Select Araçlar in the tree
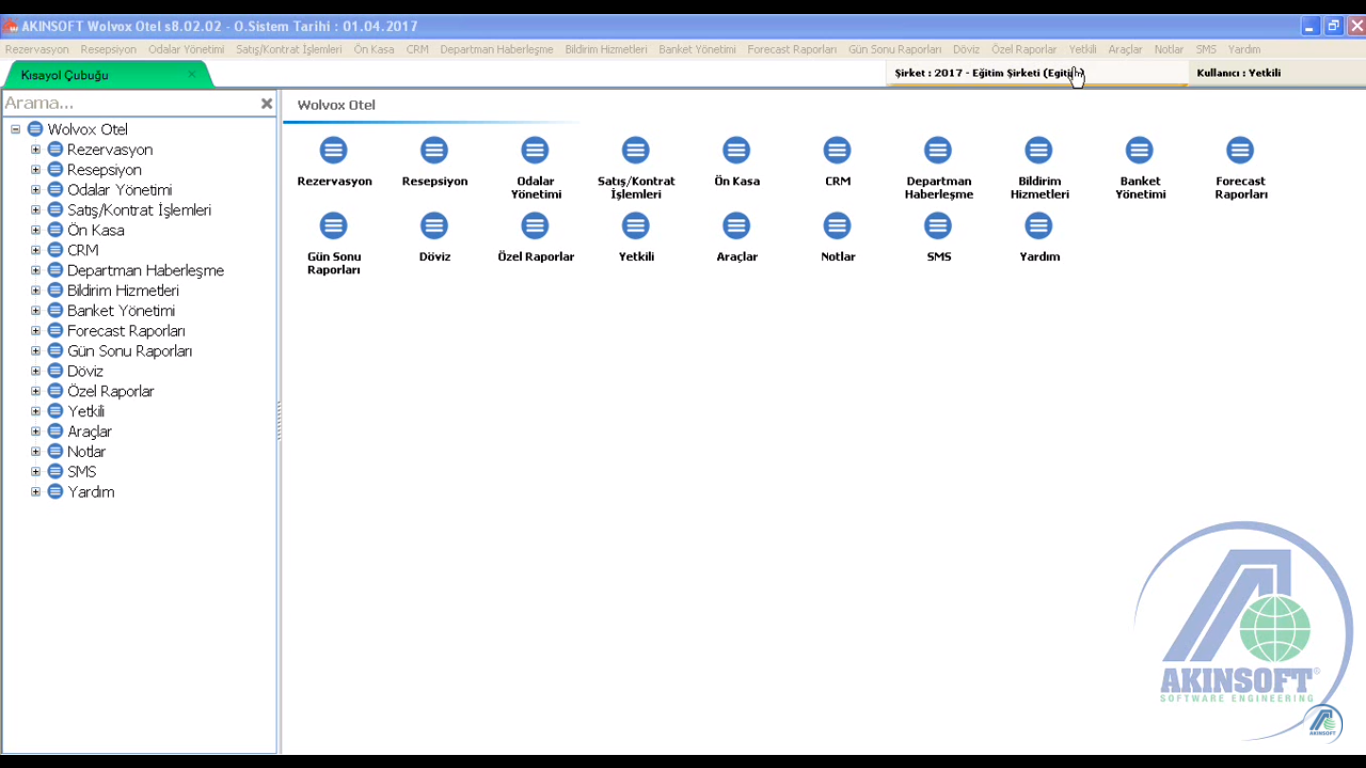1366x768 pixels. 90,431
